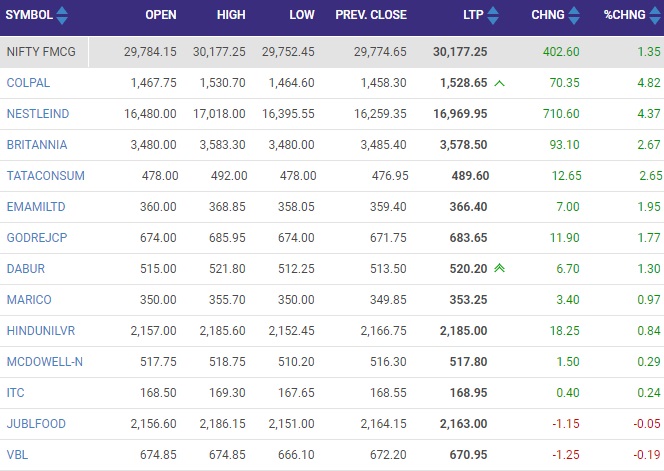Click GODREJCP change value 11.90
This screenshot has width=664, height=471.
[564, 237]
